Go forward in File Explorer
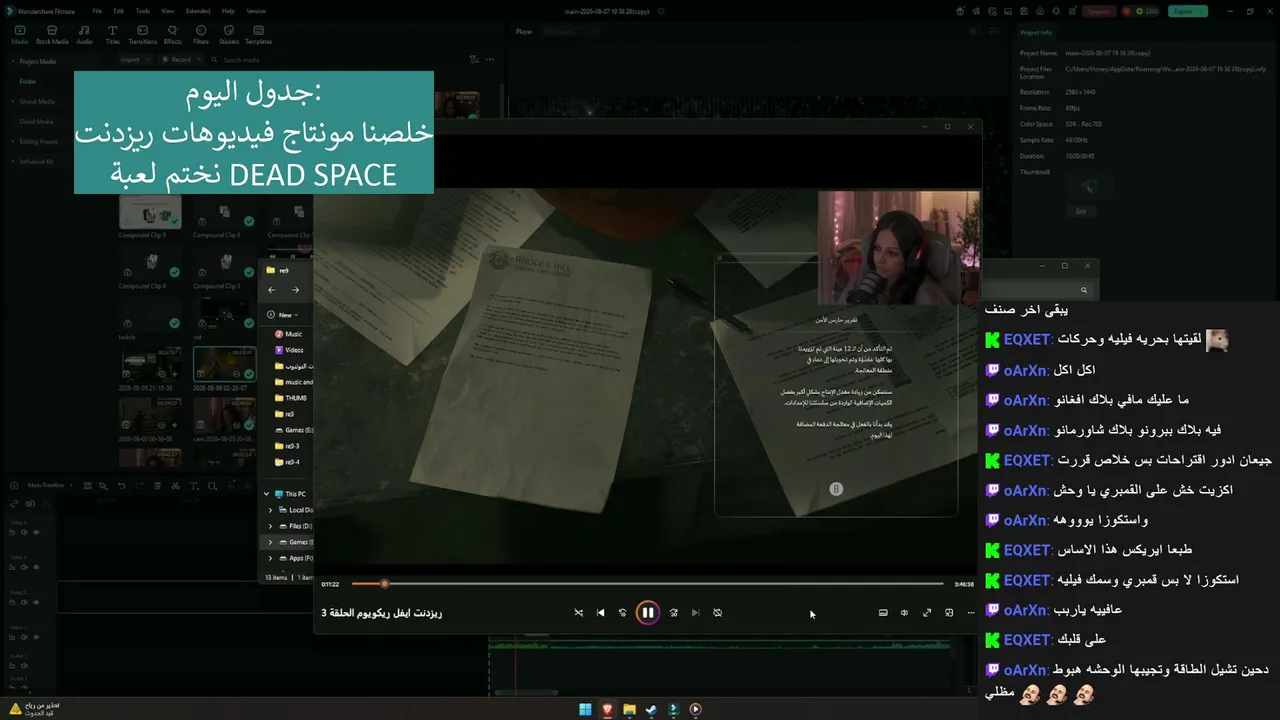The width and height of the screenshot is (1280, 720). pyautogui.click(x=295, y=290)
